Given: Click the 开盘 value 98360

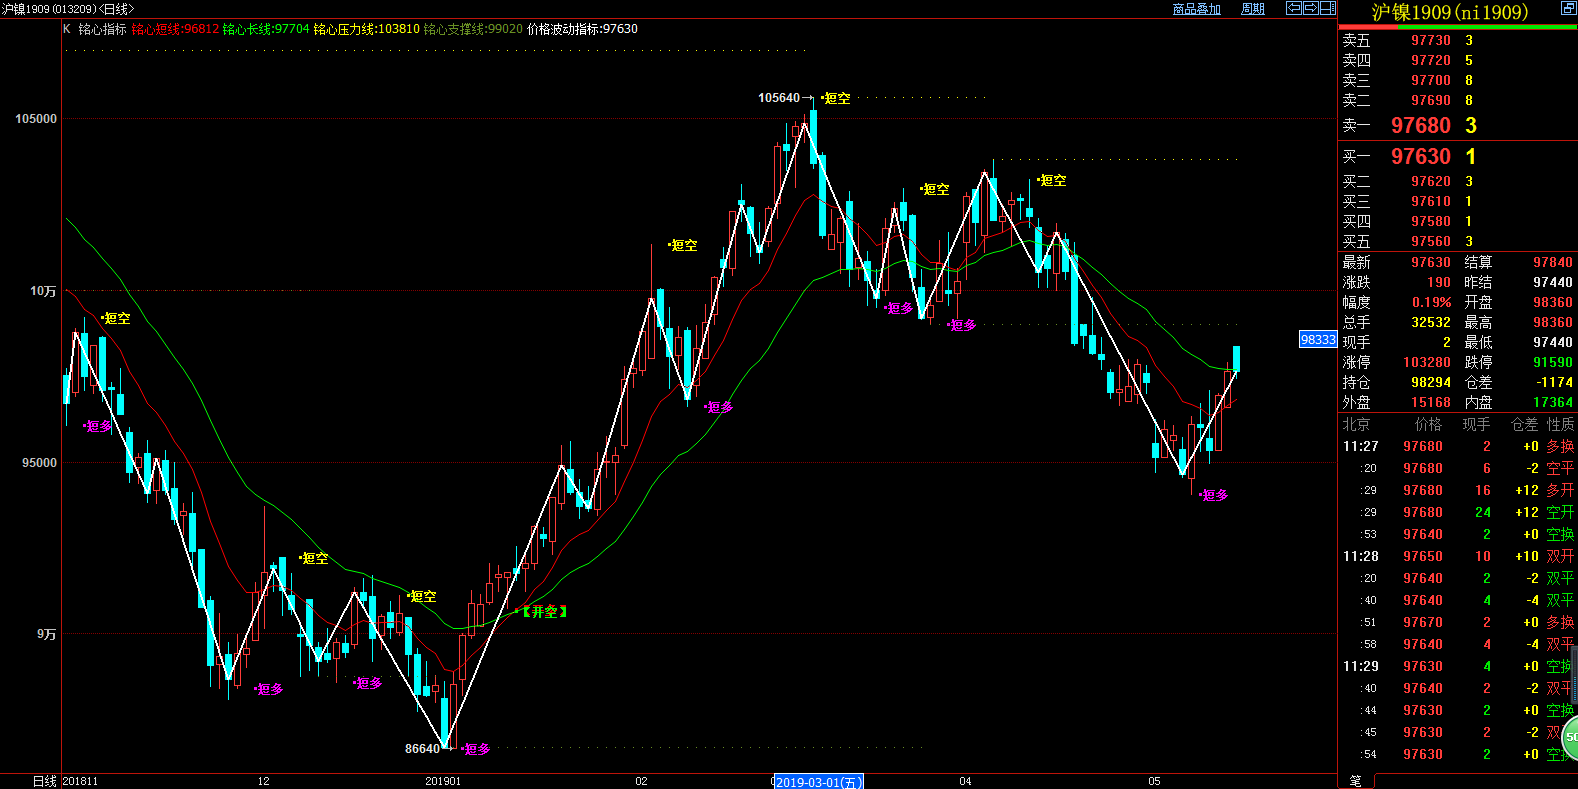Looking at the screenshot, I should [1553, 302].
